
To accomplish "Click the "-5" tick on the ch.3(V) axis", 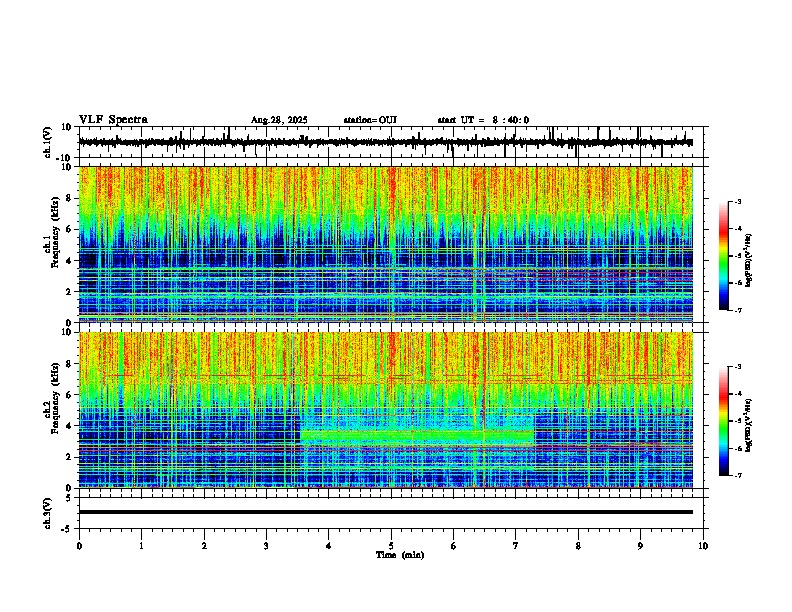I will 67,529.
